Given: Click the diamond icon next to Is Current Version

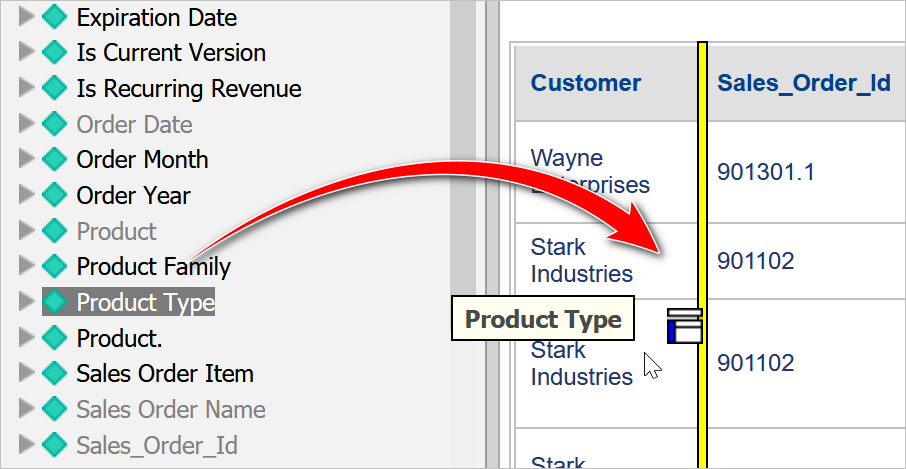Looking at the screenshot, I should pos(54,53).
